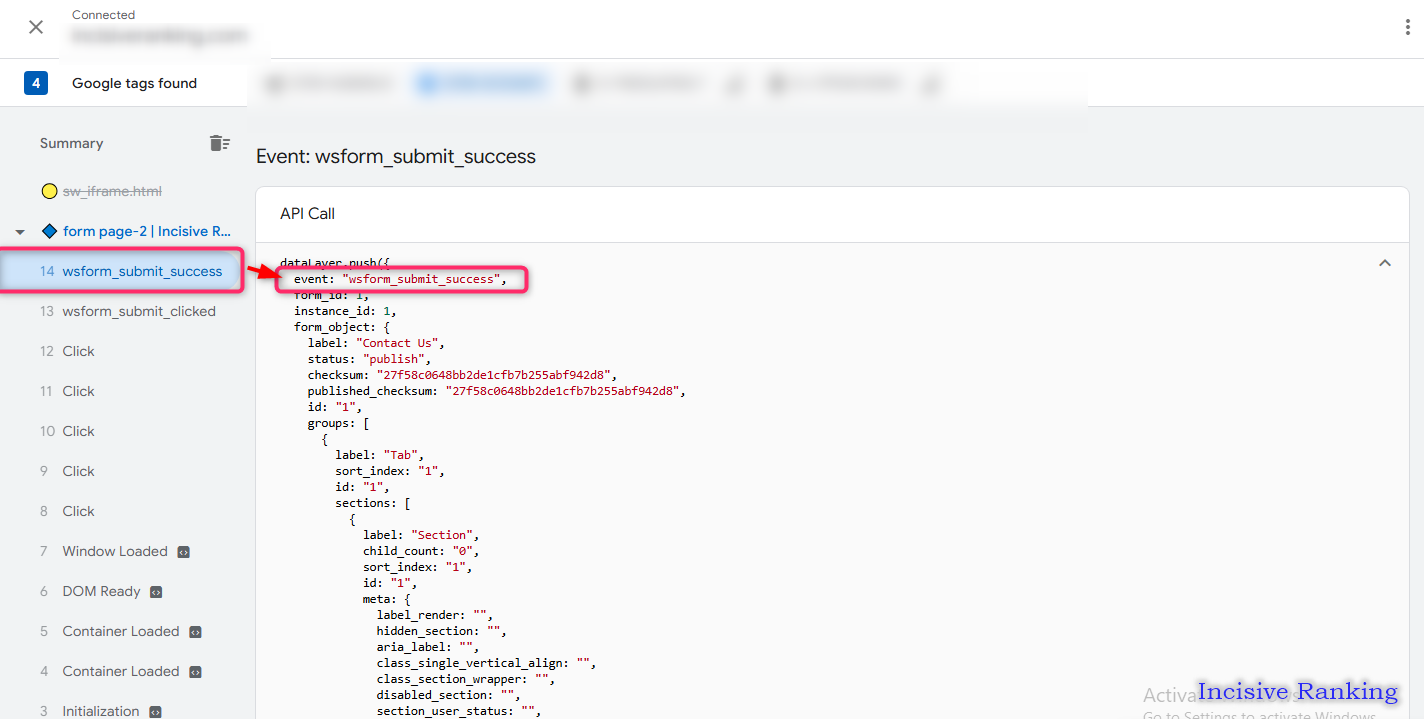Click the form_object: { code line
This screenshot has height=719, width=1424.
pos(342,327)
